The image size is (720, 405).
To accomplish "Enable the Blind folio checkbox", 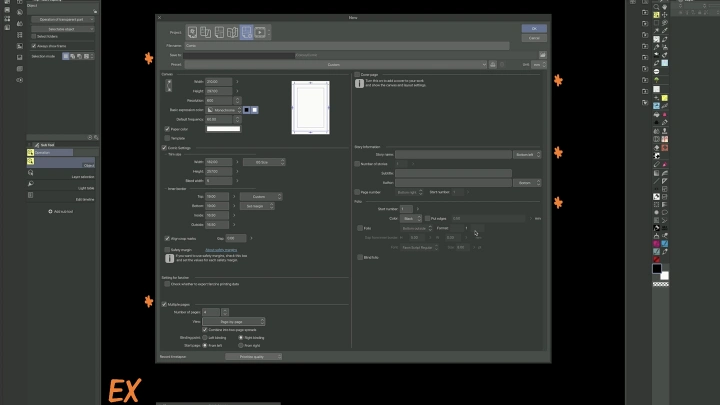I will click(x=360, y=258).
